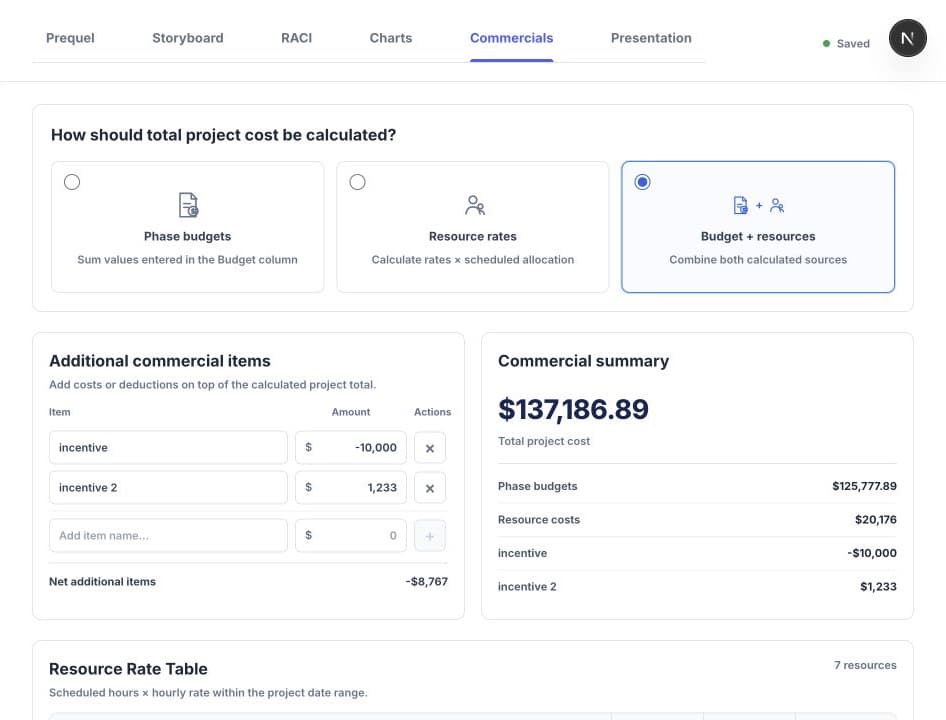This screenshot has width=946, height=720.
Task: Edit the 'incentive 2' item name field
Action: 168,488
